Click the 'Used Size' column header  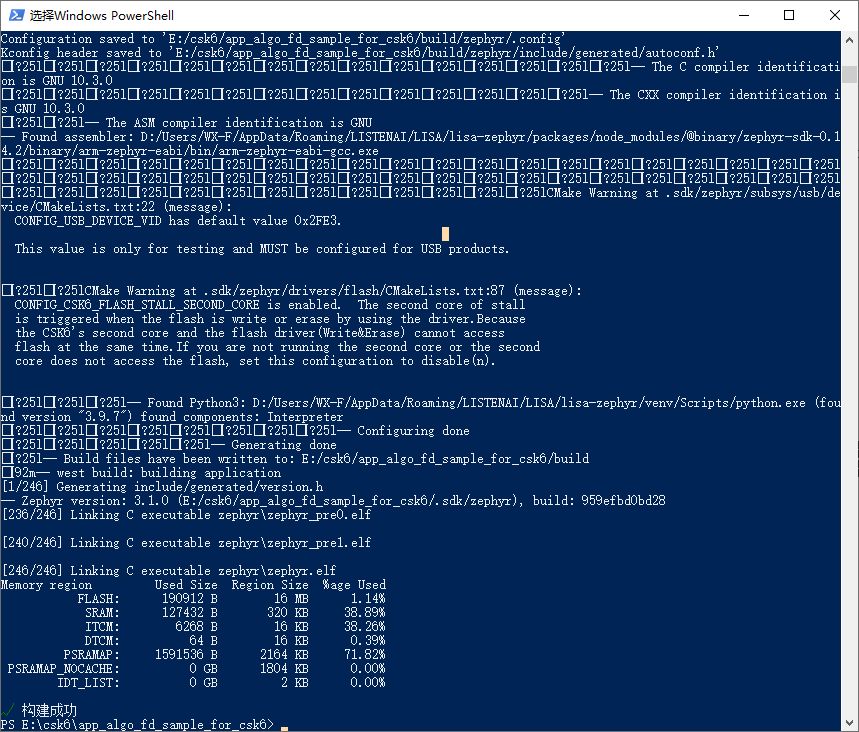point(186,585)
